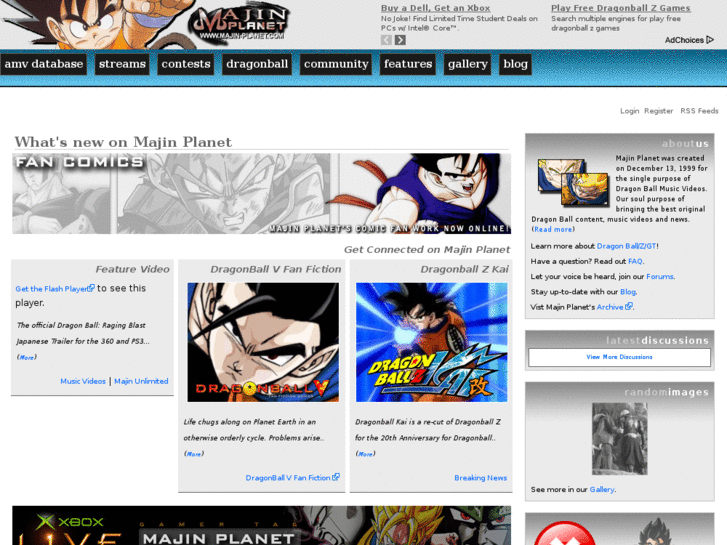Click More under Dragonball Z Kai
This screenshot has height=545, width=727.
(x=365, y=454)
